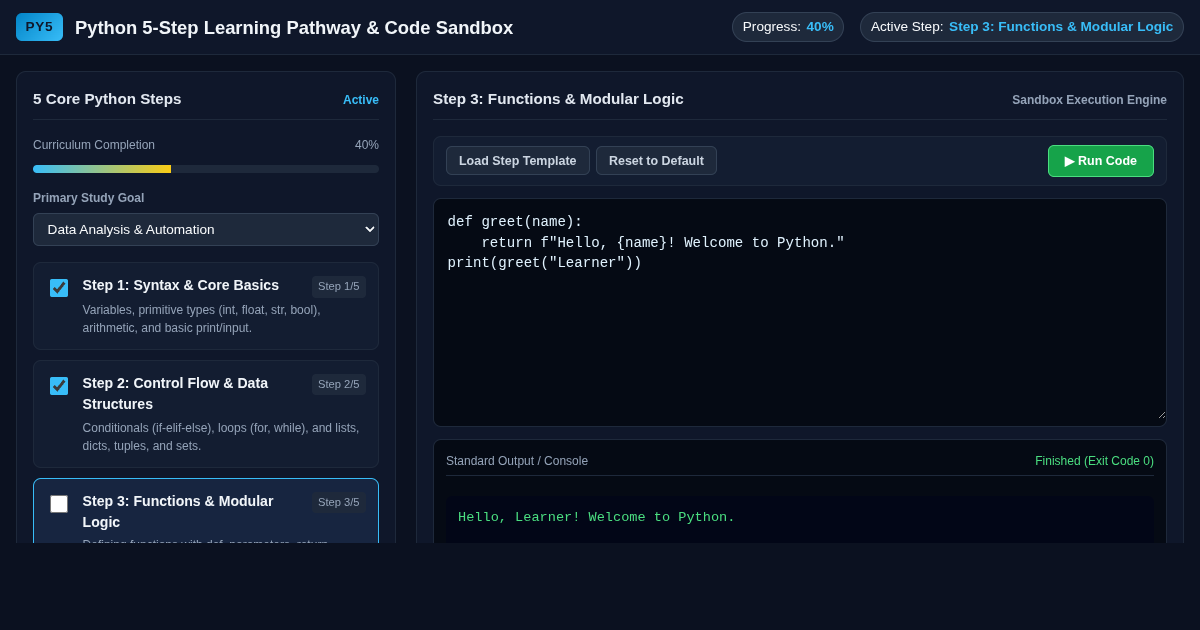Click the Step 3 panel heading on the right

558,99
